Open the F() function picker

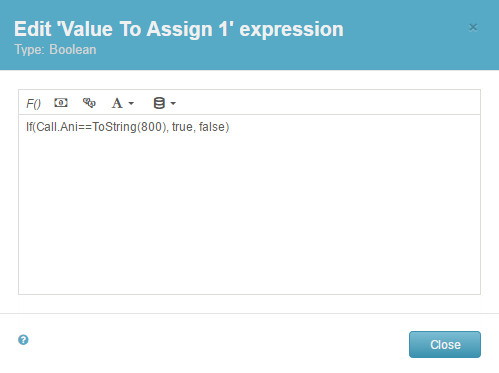coord(33,104)
